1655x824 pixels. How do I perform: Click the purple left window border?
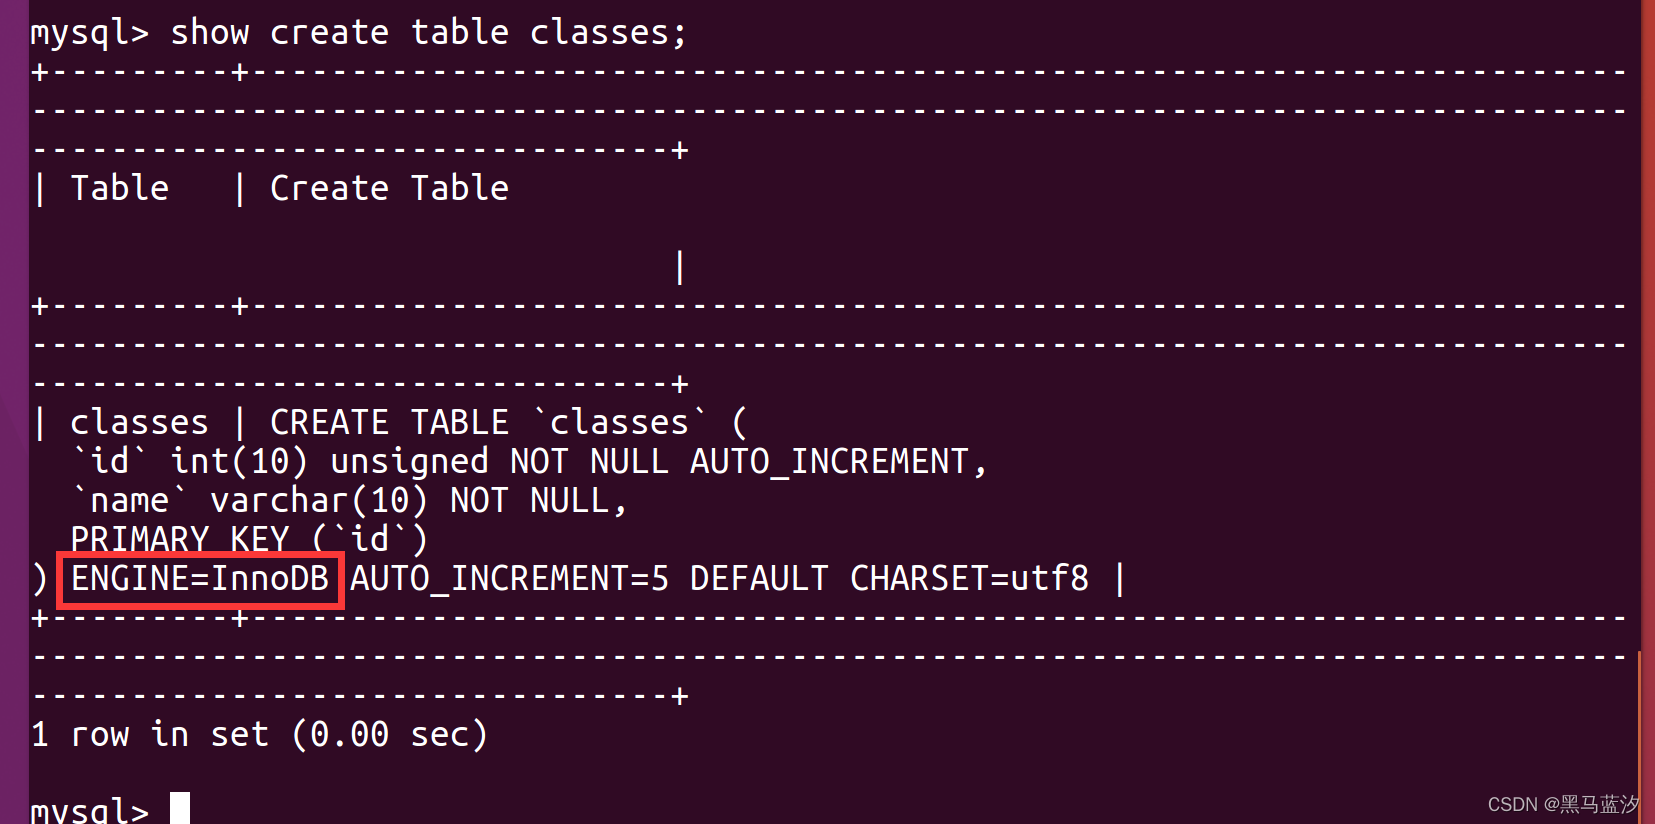14,412
